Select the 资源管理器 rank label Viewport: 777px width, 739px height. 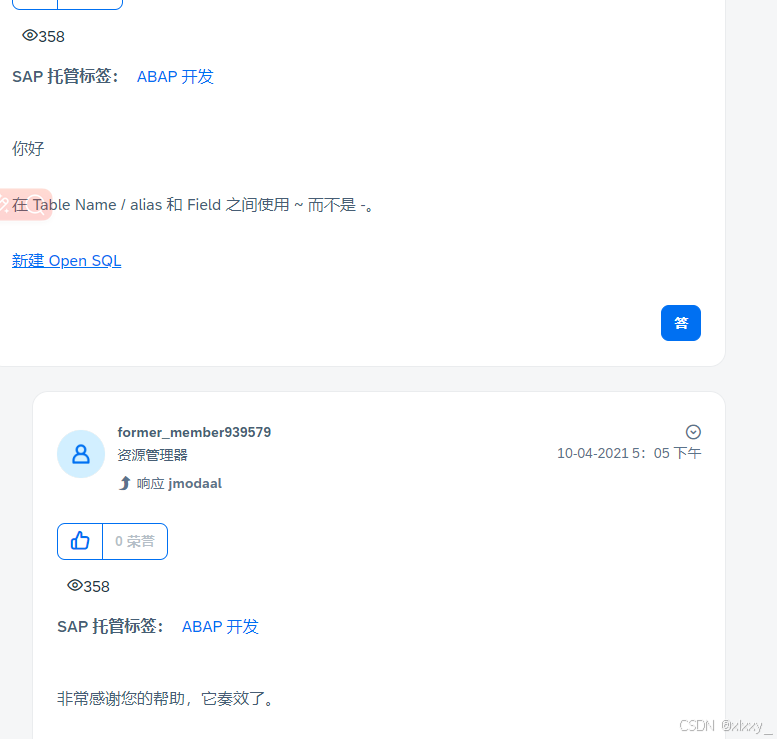point(152,455)
